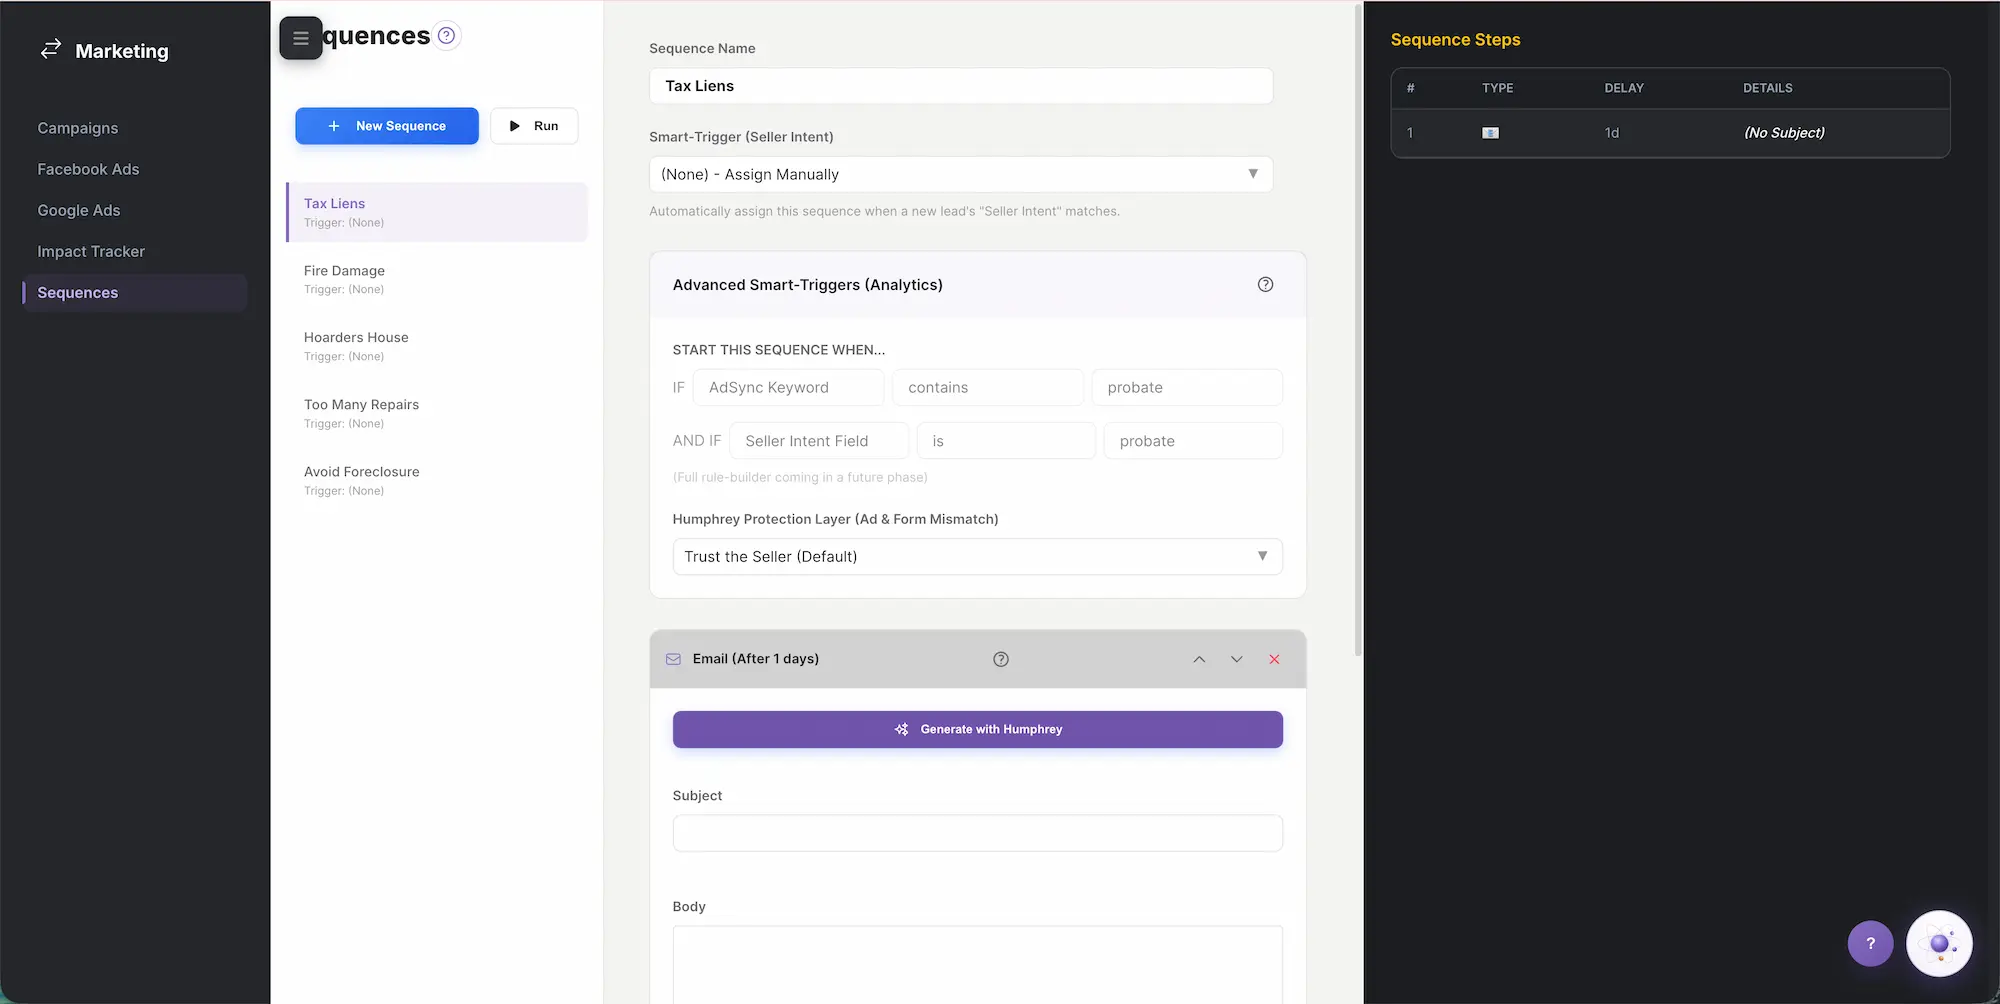The height and width of the screenshot is (1004, 2000).
Task: Navigate to Impact Tracker
Action: (91, 251)
